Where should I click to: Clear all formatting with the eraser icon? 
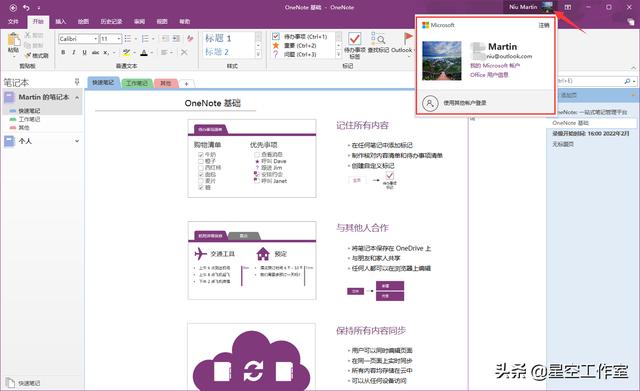(x=190, y=39)
